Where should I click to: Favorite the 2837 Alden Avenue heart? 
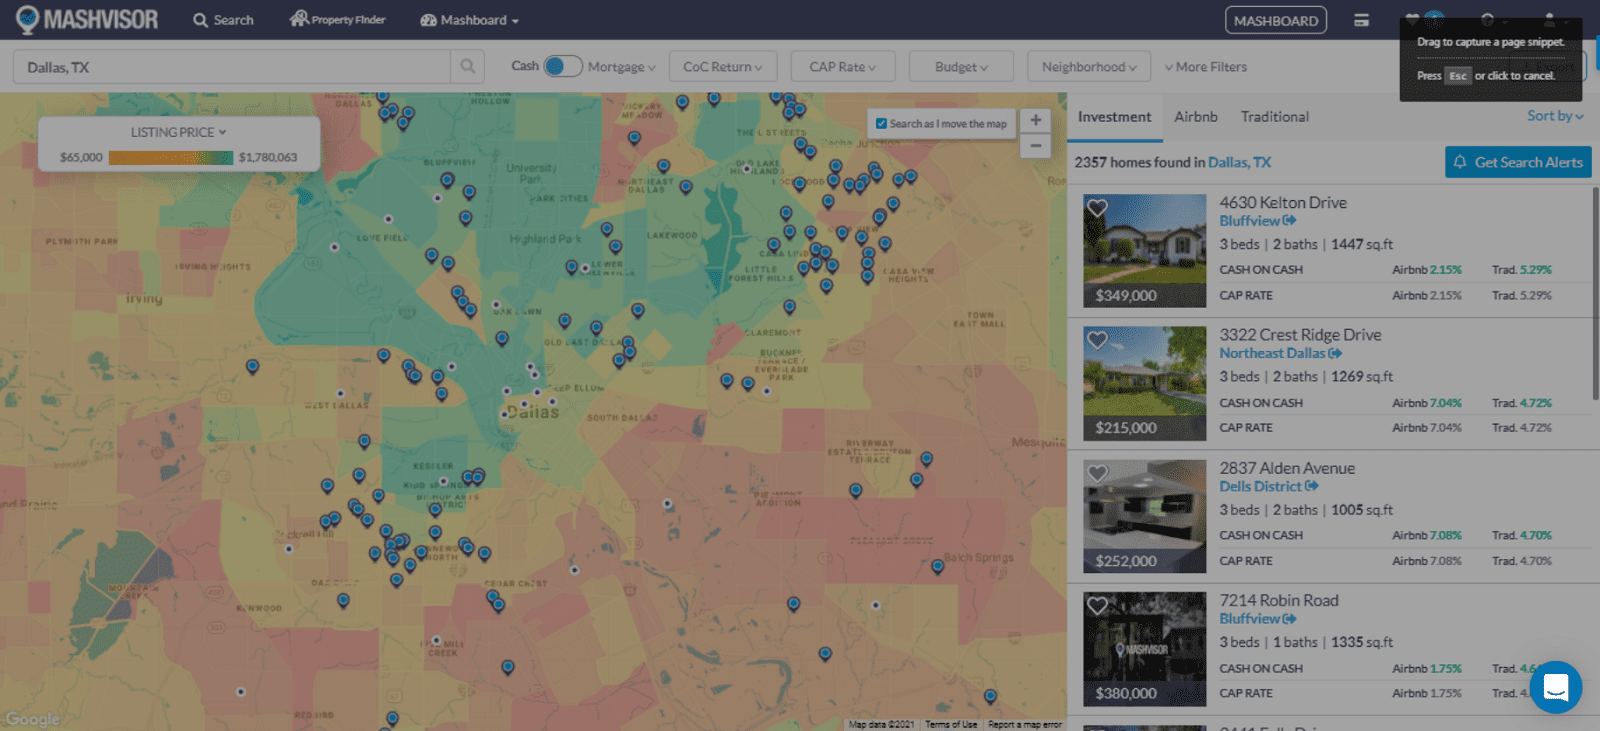coord(1097,473)
